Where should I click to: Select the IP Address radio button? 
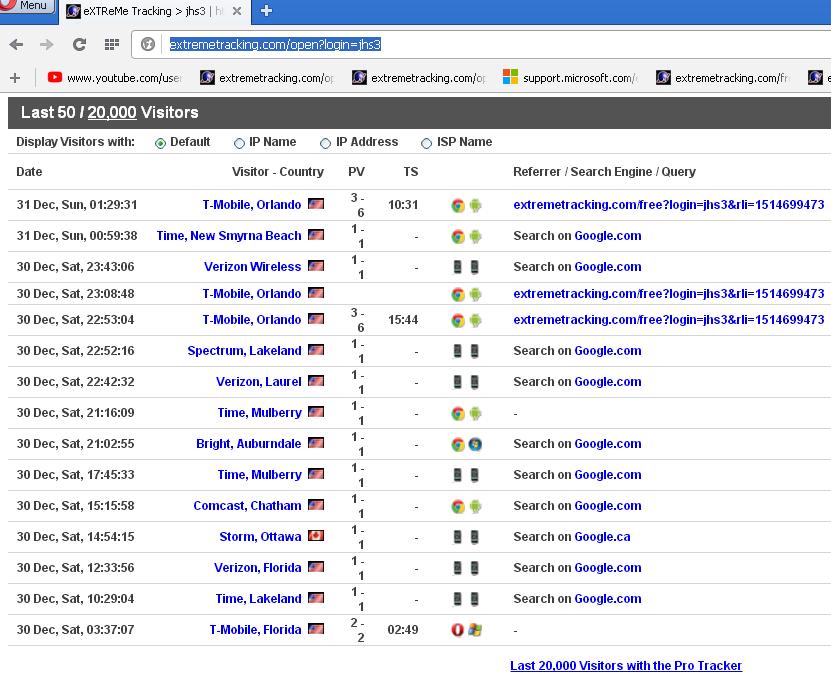point(325,143)
